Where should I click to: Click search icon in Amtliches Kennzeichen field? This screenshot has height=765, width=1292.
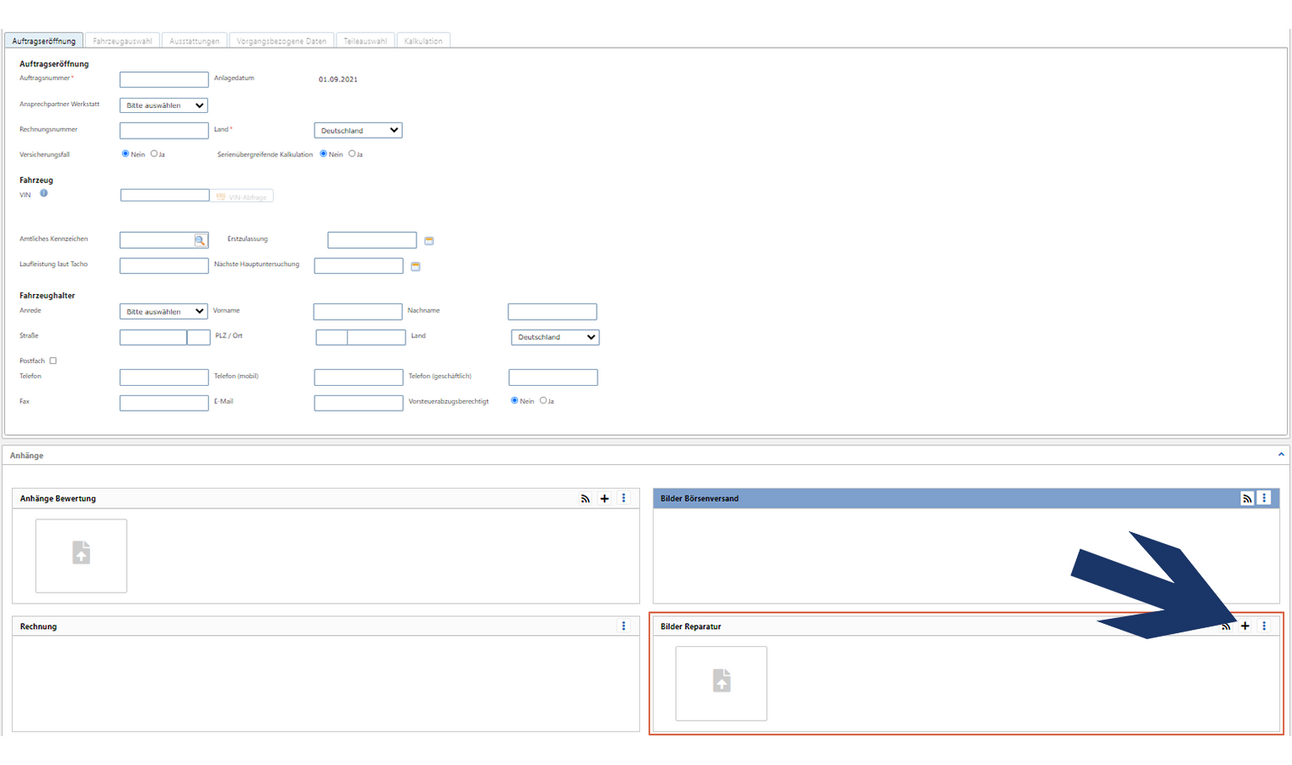[200, 241]
